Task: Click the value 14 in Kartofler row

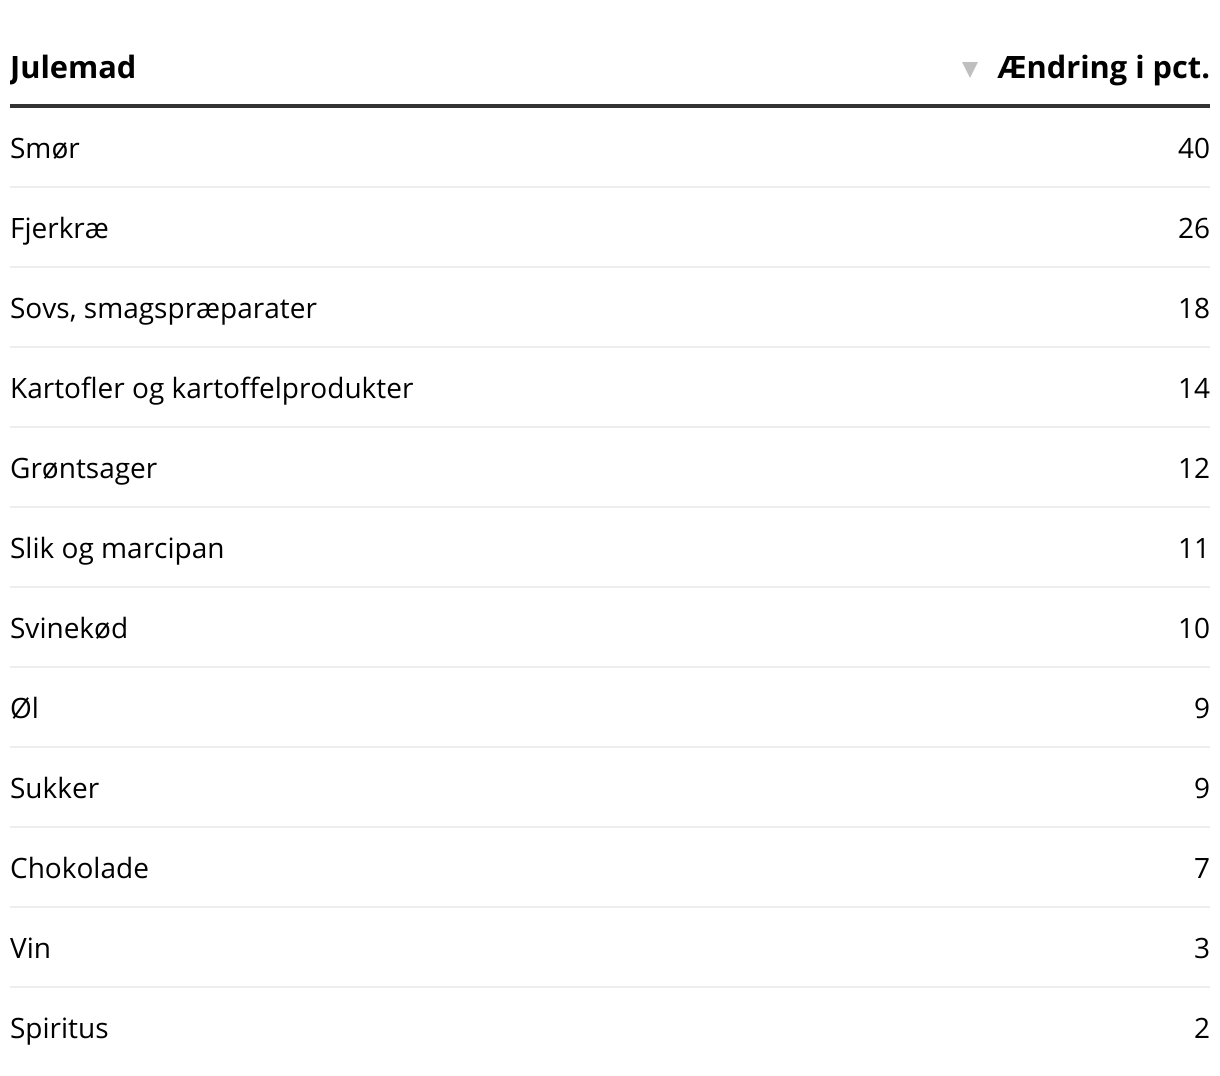Action: [1193, 388]
